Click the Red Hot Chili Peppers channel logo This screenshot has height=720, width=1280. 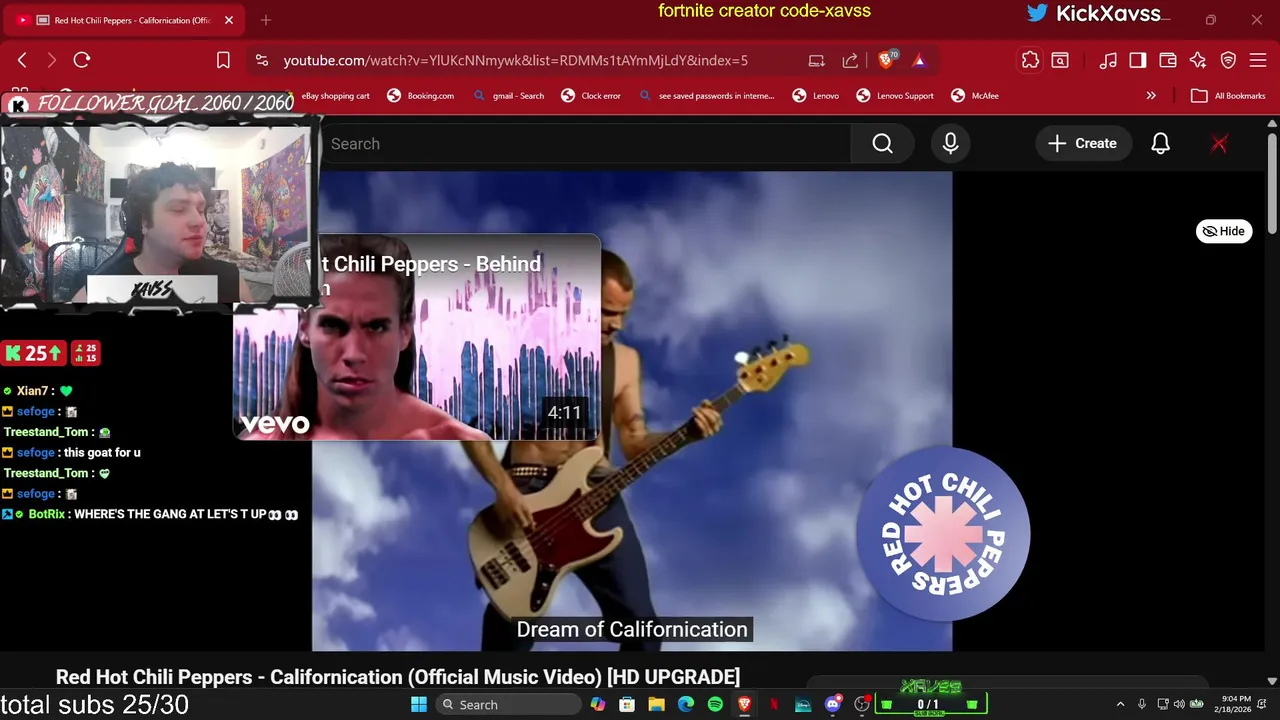pyautogui.click(x=943, y=534)
